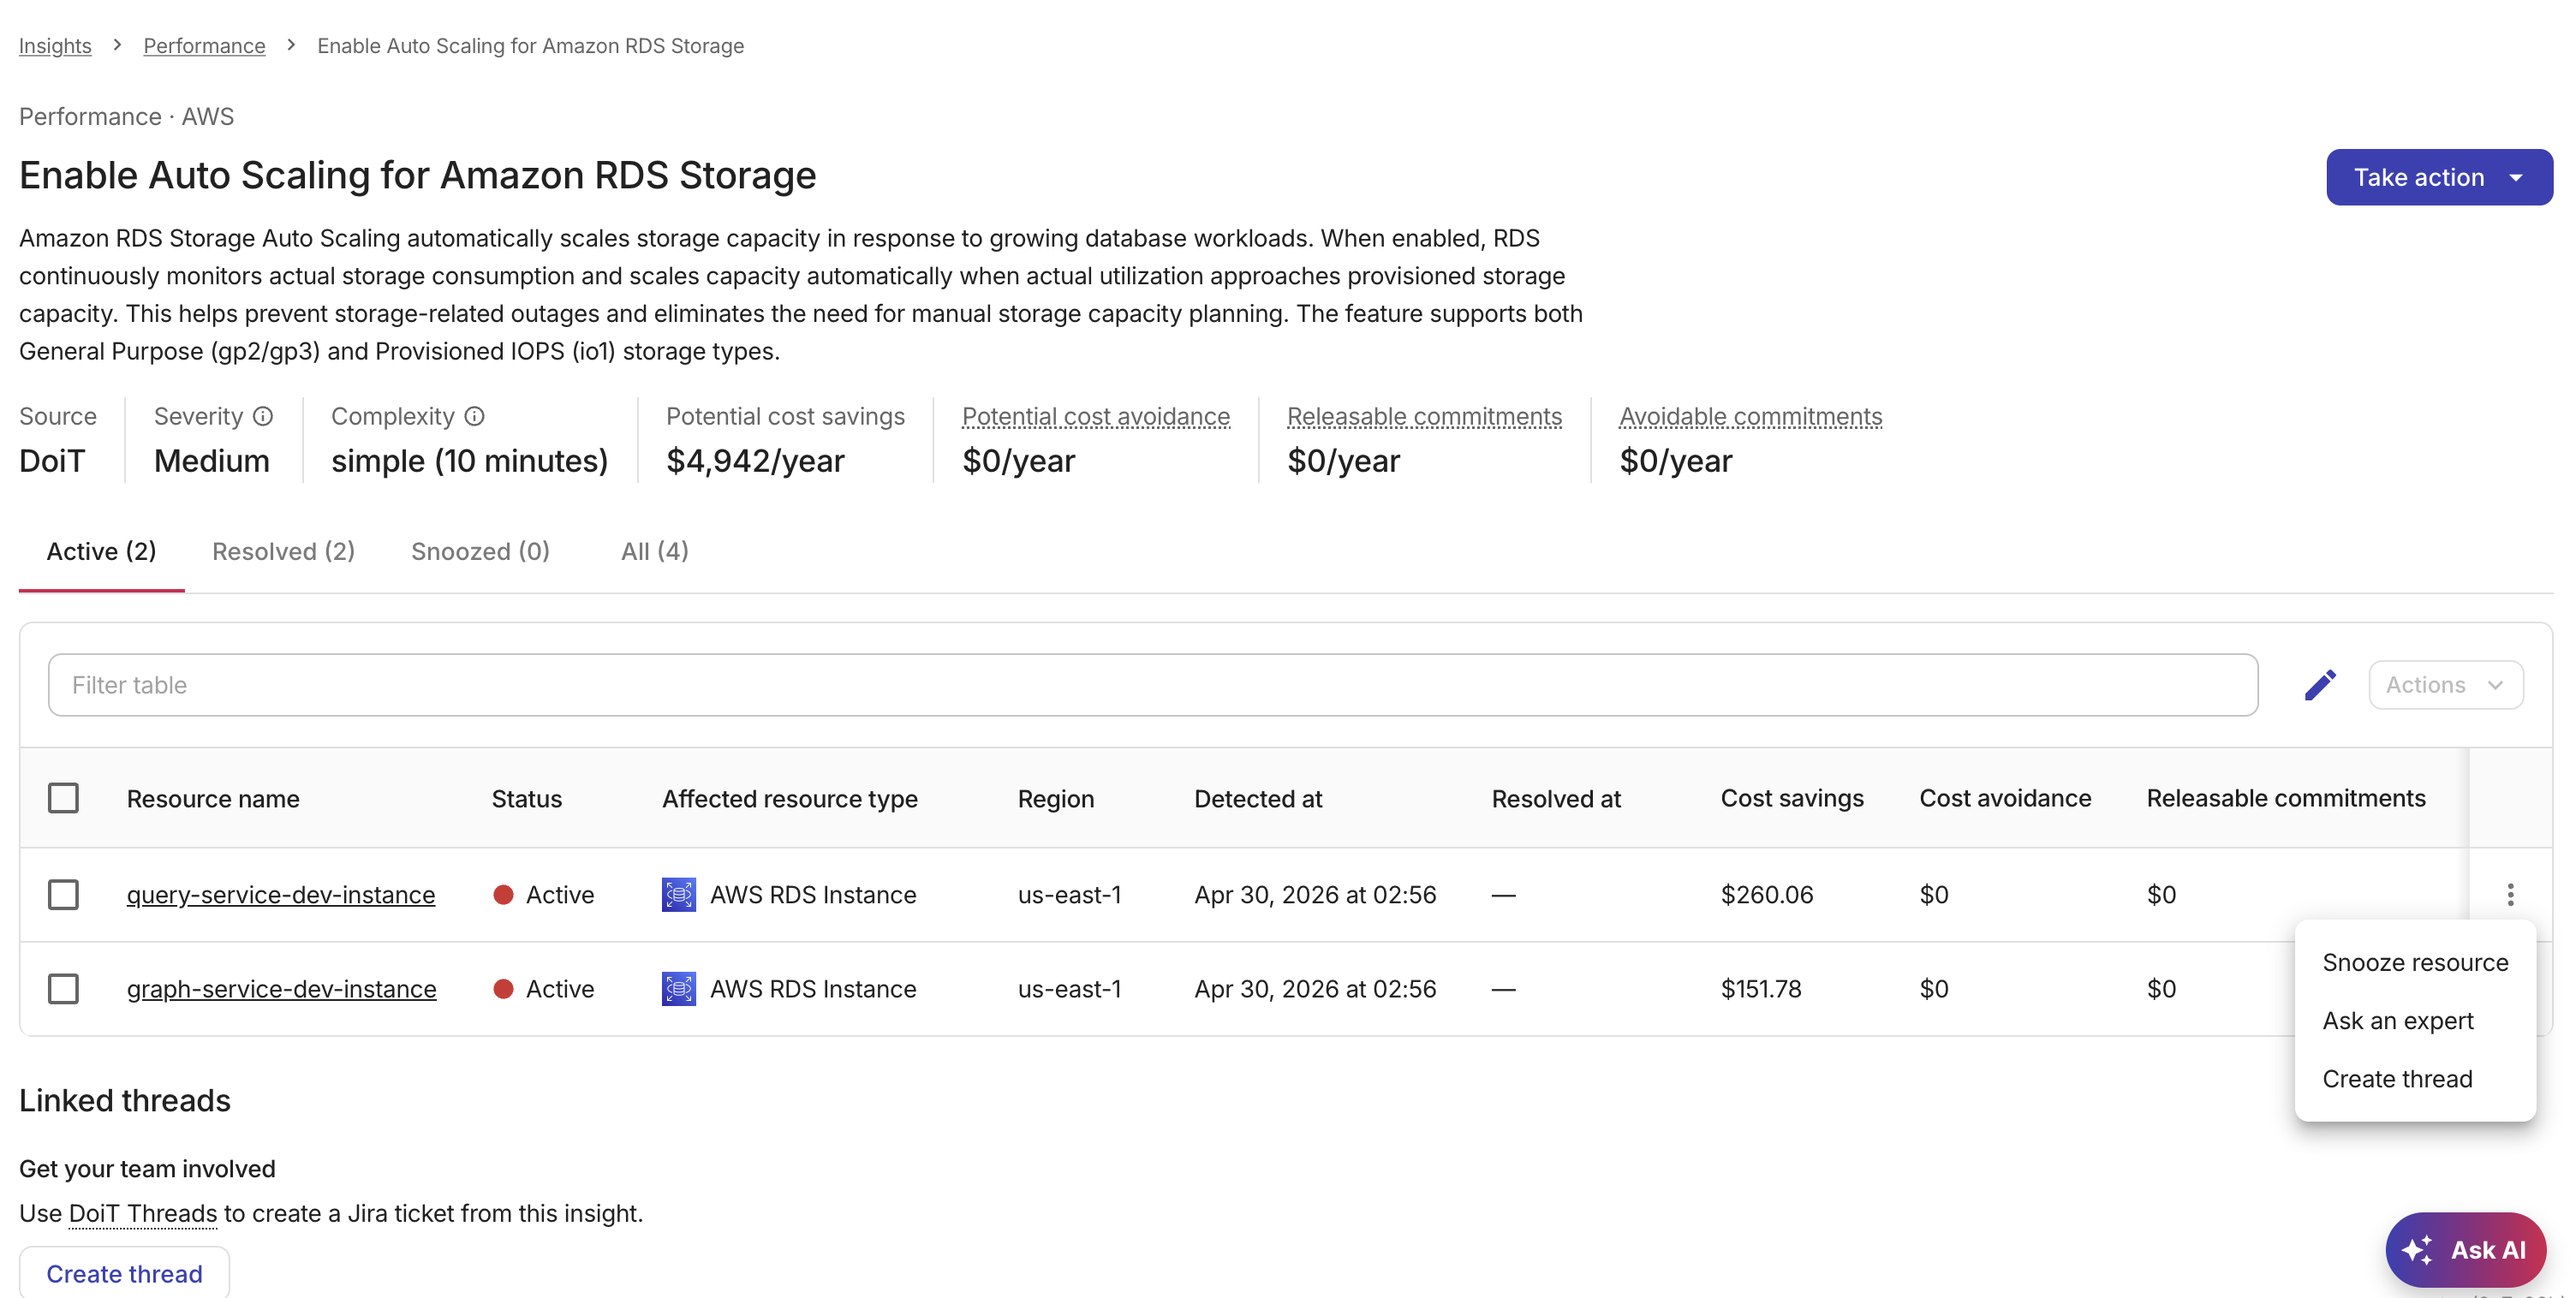Switch to the Snoozed (0) tab
2576x1298 pixels.
480,551
